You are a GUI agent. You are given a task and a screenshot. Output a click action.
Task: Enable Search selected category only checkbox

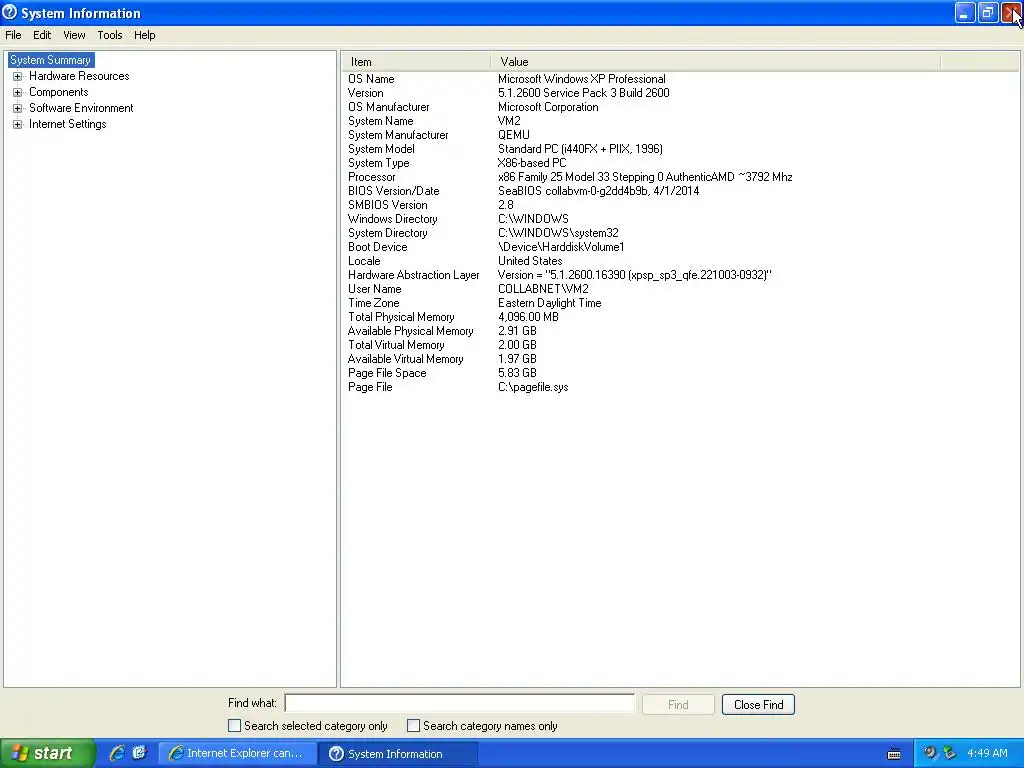[234, 726]
